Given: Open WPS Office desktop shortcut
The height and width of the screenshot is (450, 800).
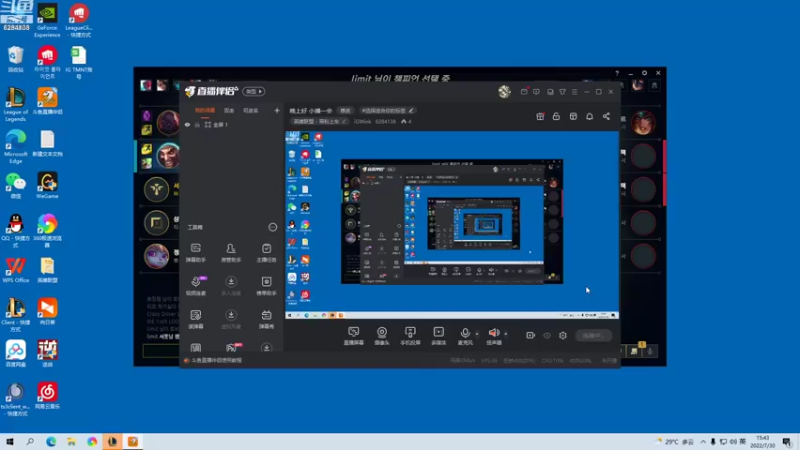Looking at the screenshot, I should point(15,270).
